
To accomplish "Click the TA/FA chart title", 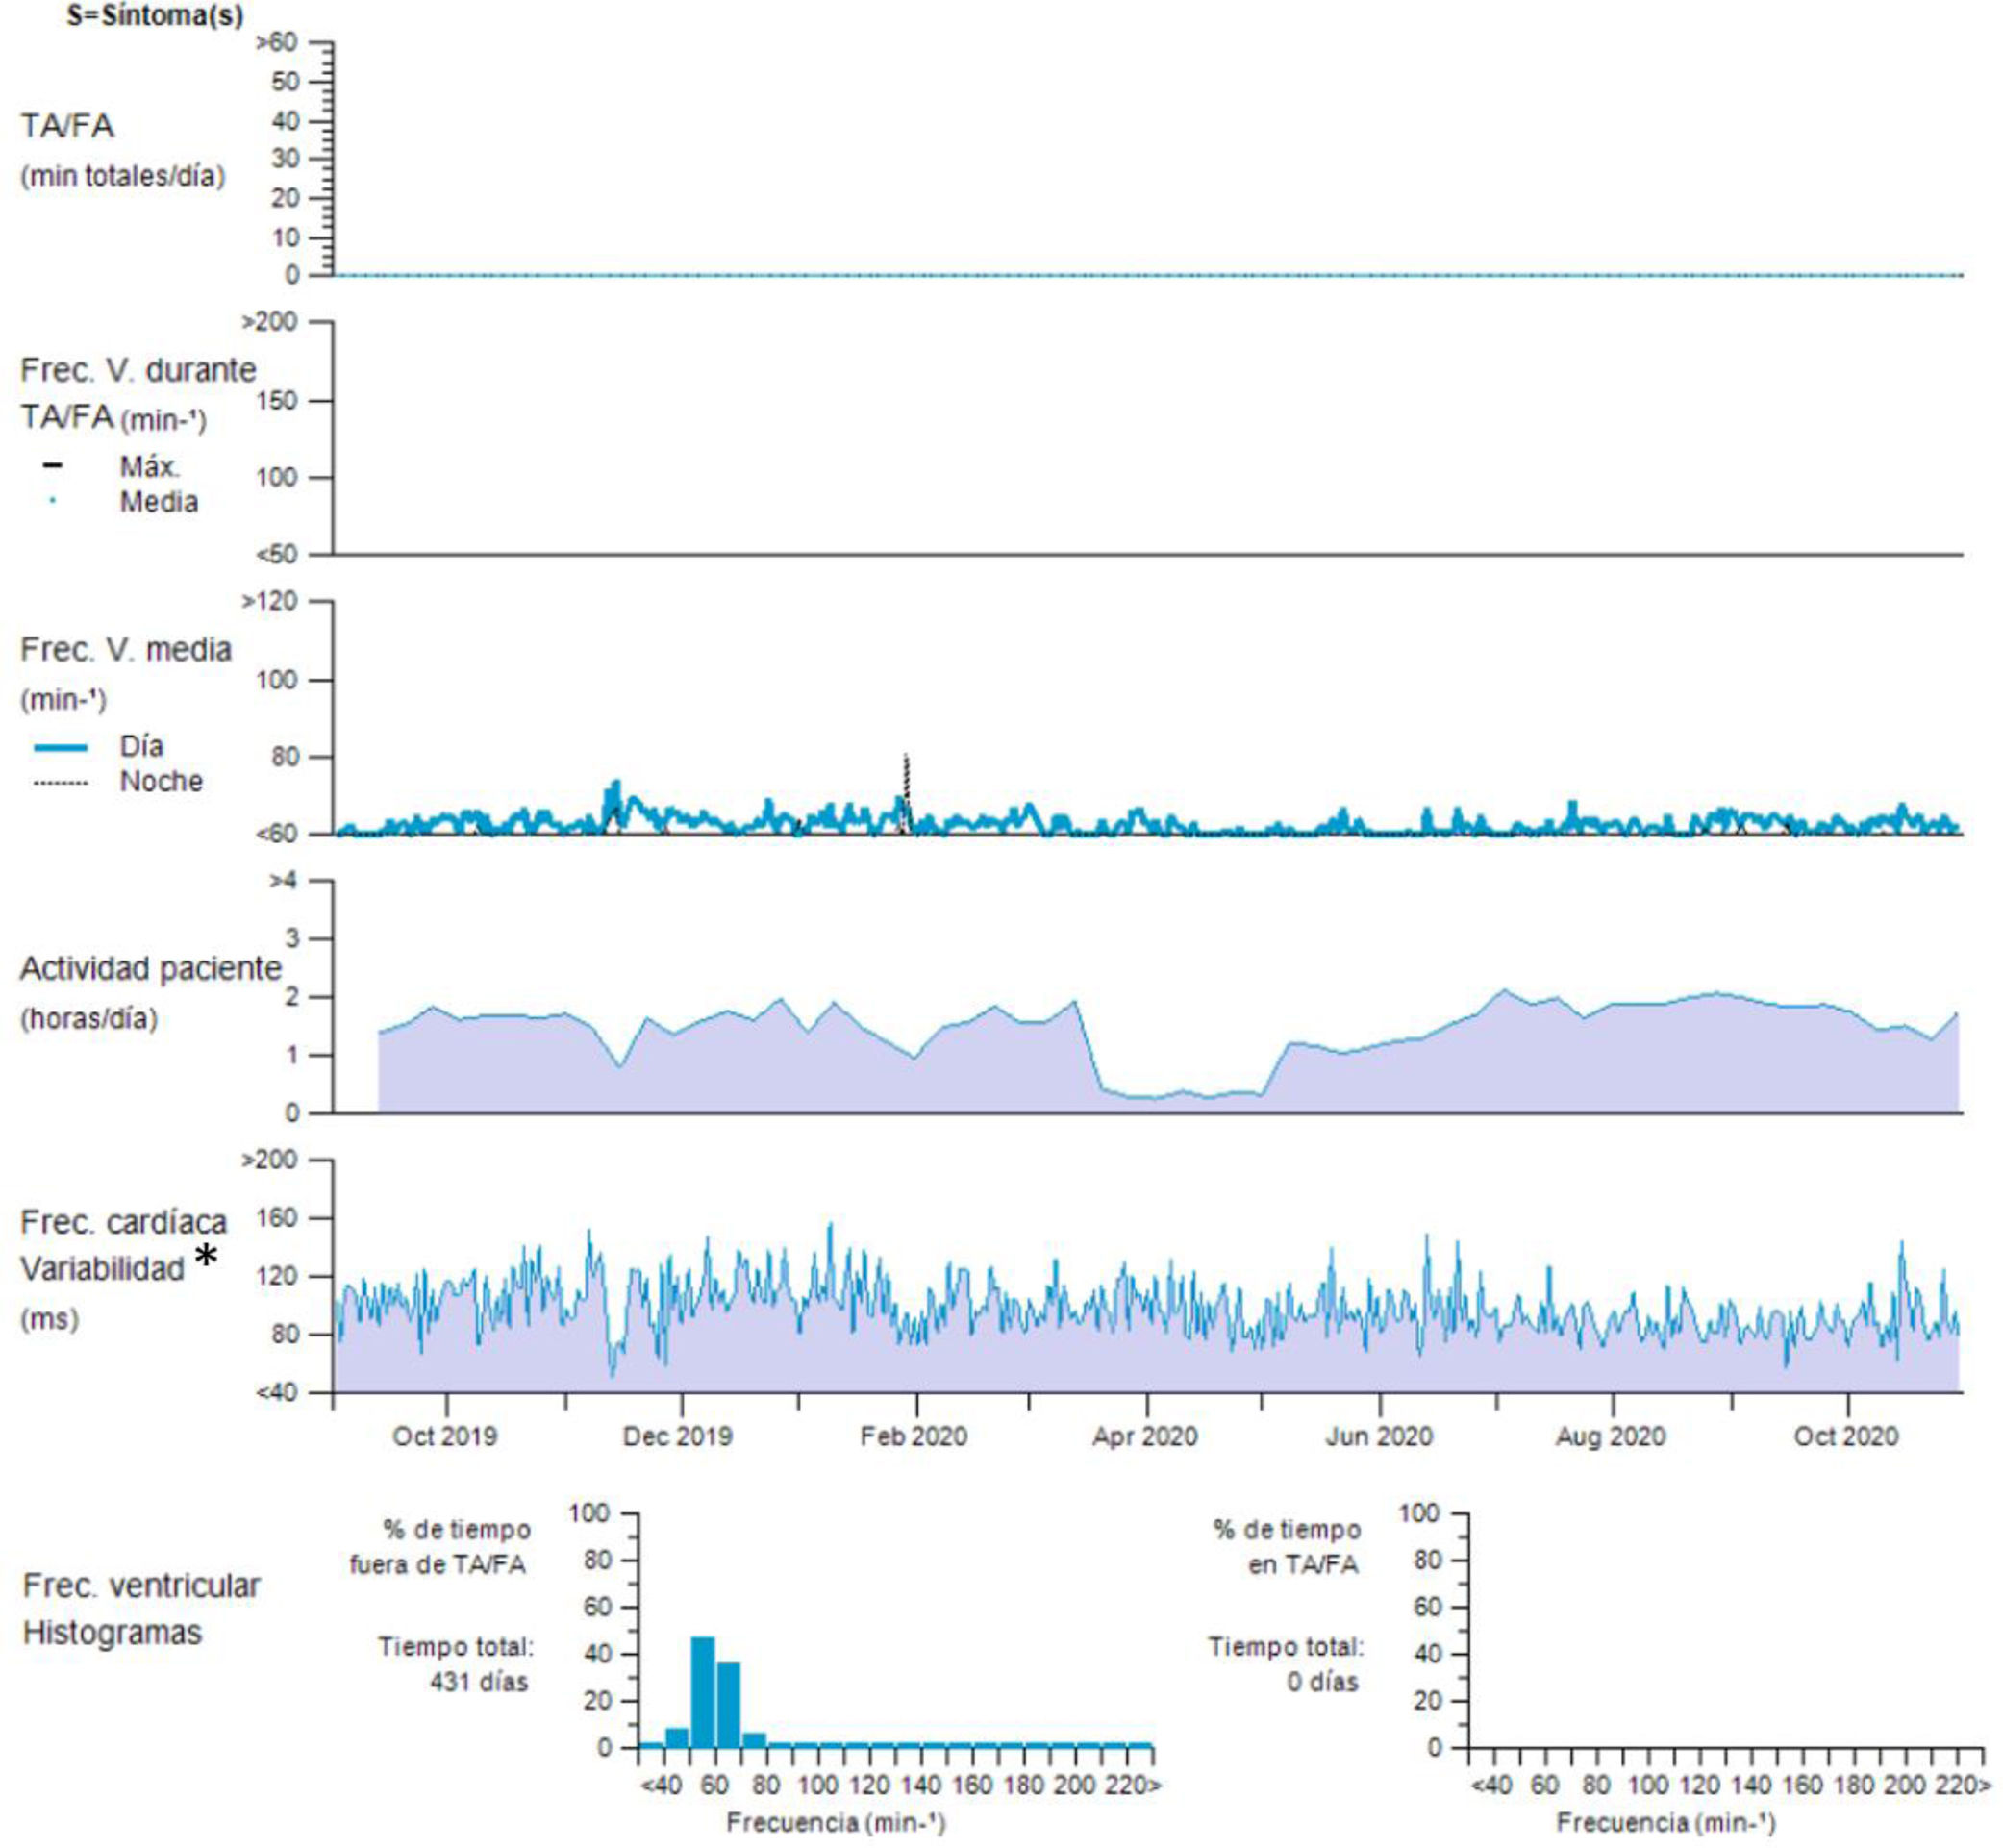I will pyautogui.click(x=67, y=126).
